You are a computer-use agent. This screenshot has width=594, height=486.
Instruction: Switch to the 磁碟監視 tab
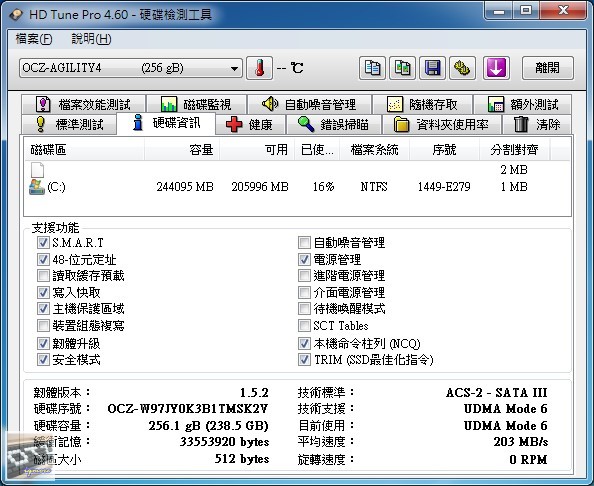(196, 104)
